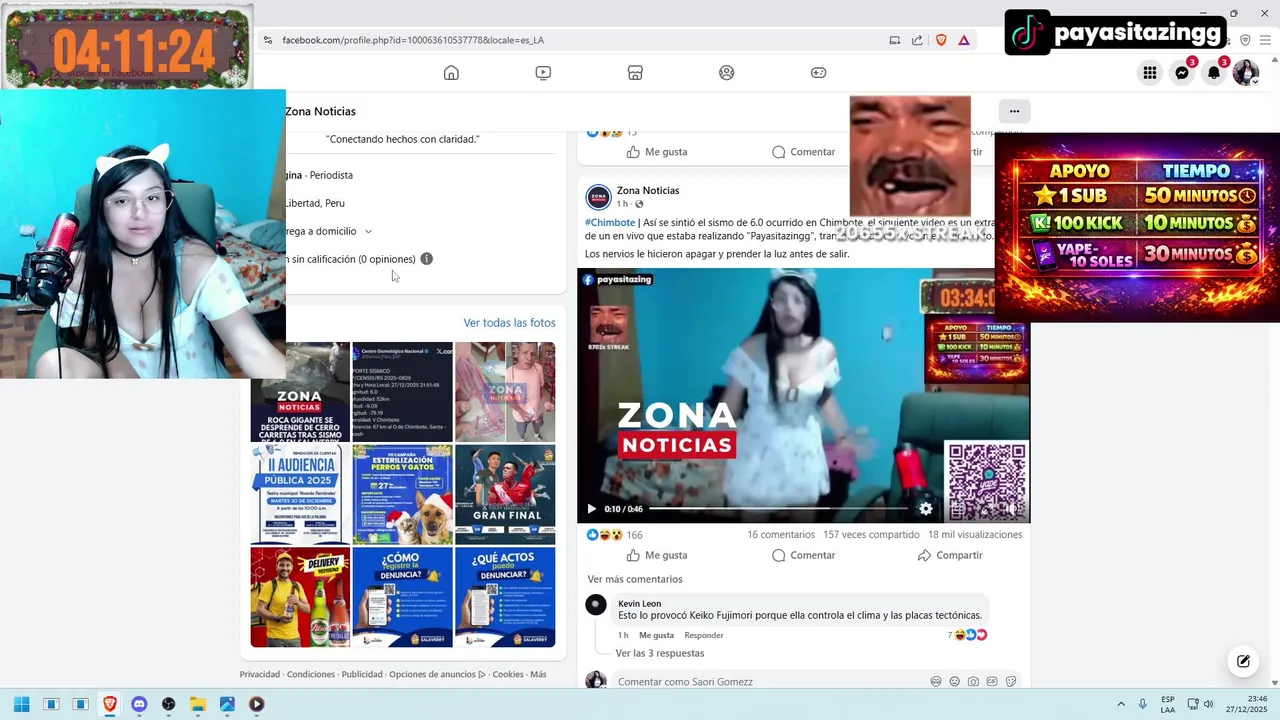Viewport: 1280px width, 720px height.
Task: Open the Roca Gigante news photo thumbnail
Action: (x=300, y=392)
